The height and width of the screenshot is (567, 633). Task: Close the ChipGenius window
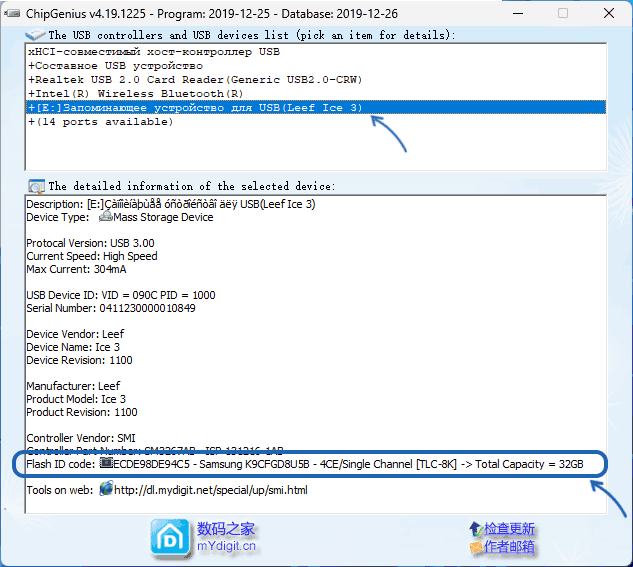point(605,14)
